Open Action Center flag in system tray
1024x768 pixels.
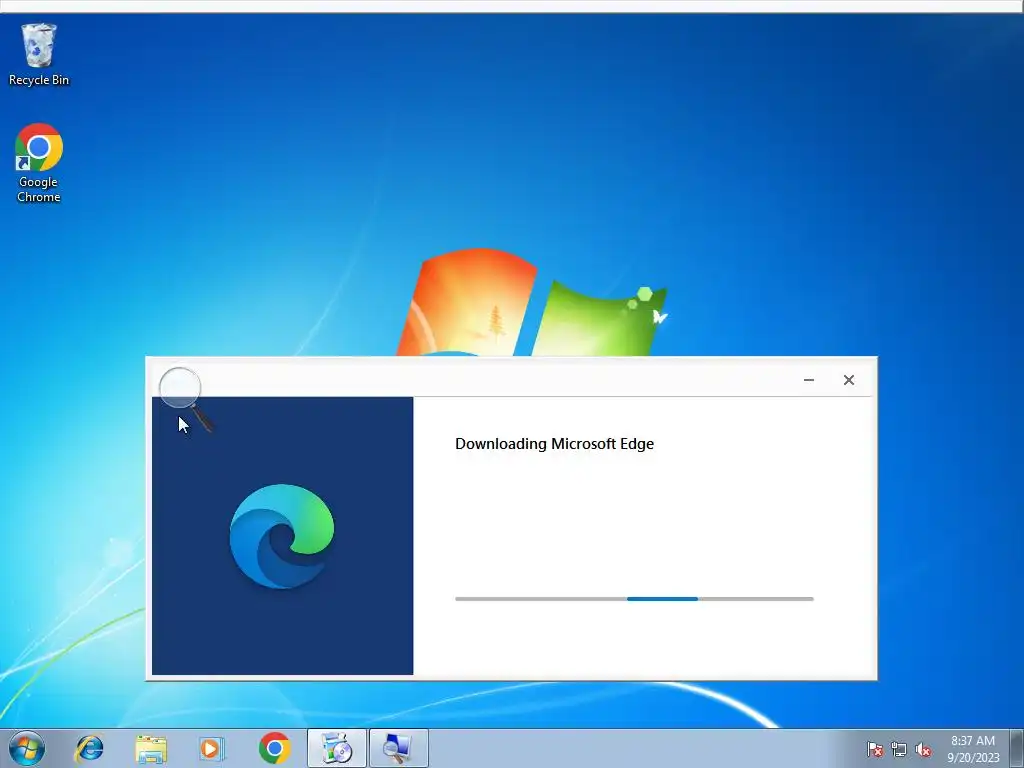(874, 750)
